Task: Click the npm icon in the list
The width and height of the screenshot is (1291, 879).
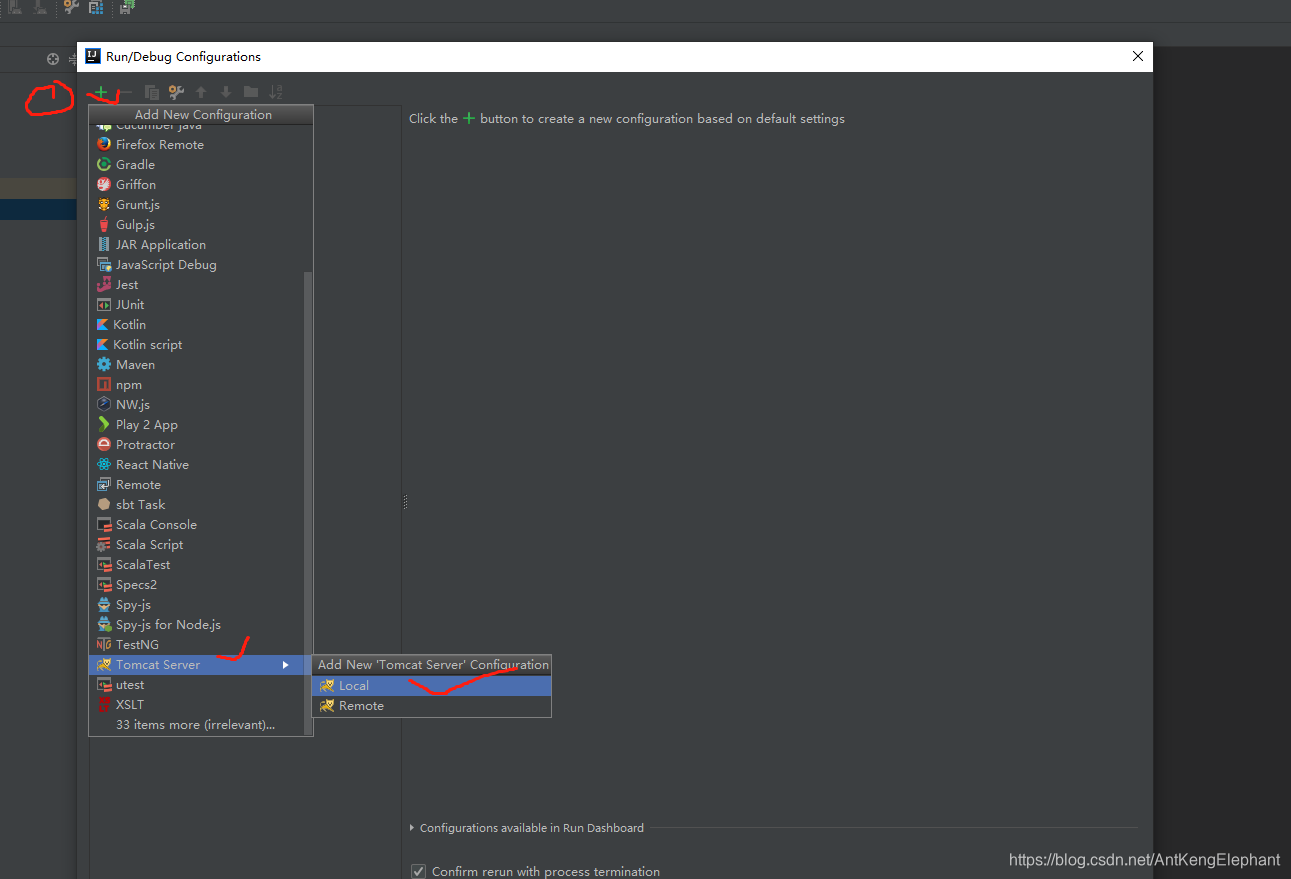Action: pos(104,384)
